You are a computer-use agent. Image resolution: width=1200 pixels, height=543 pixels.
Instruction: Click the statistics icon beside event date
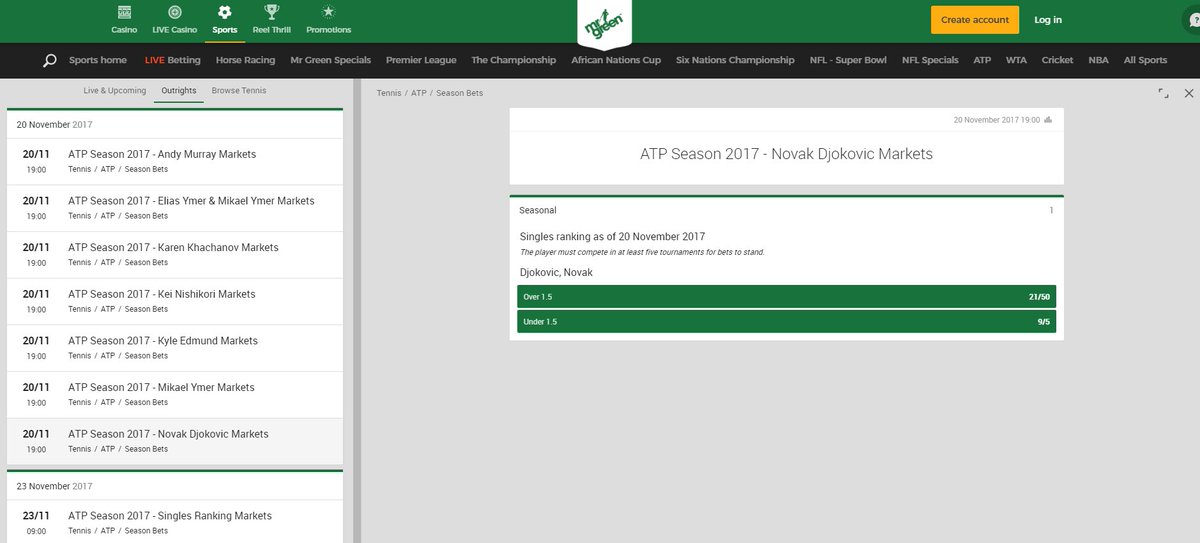click(x=1048, y=119)
